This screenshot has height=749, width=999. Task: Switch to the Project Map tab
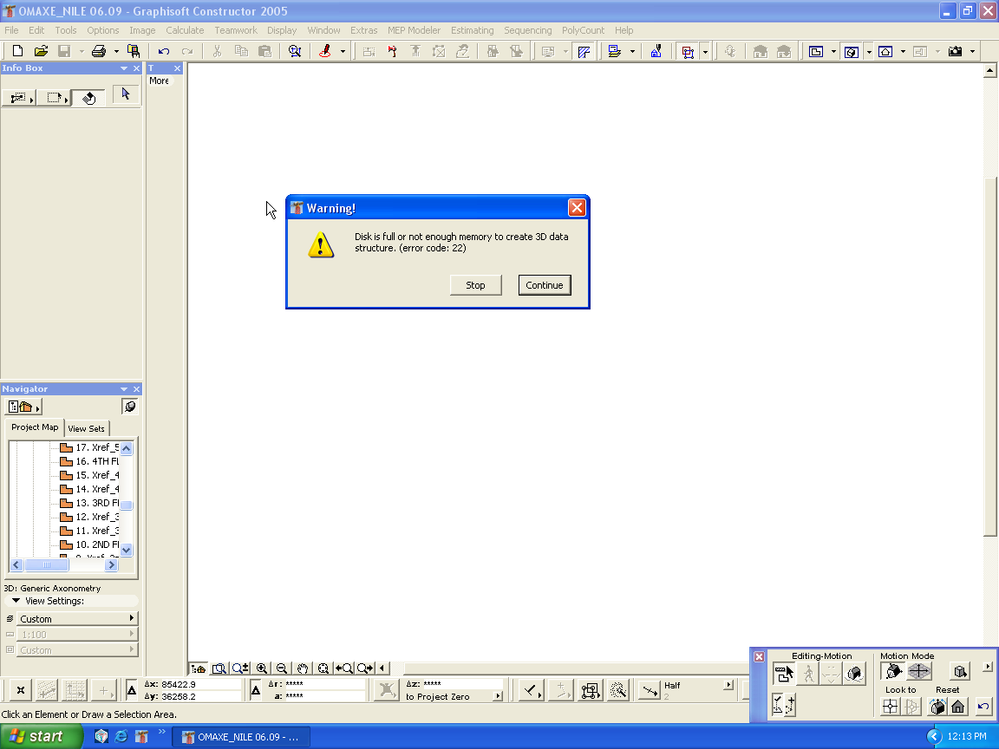point(34,427)
